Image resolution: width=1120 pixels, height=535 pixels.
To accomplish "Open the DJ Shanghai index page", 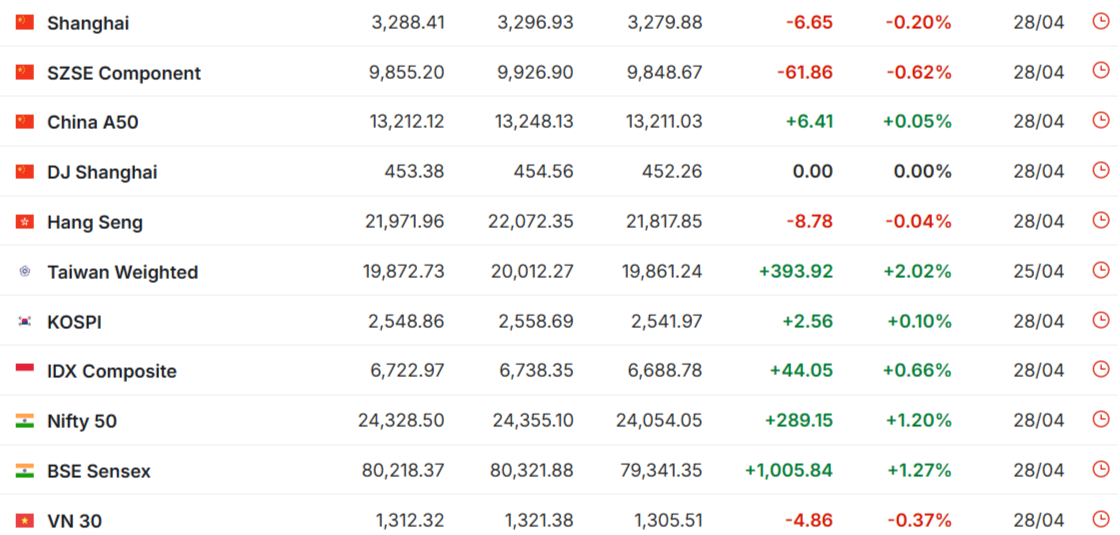I will (x=102, y=172).
